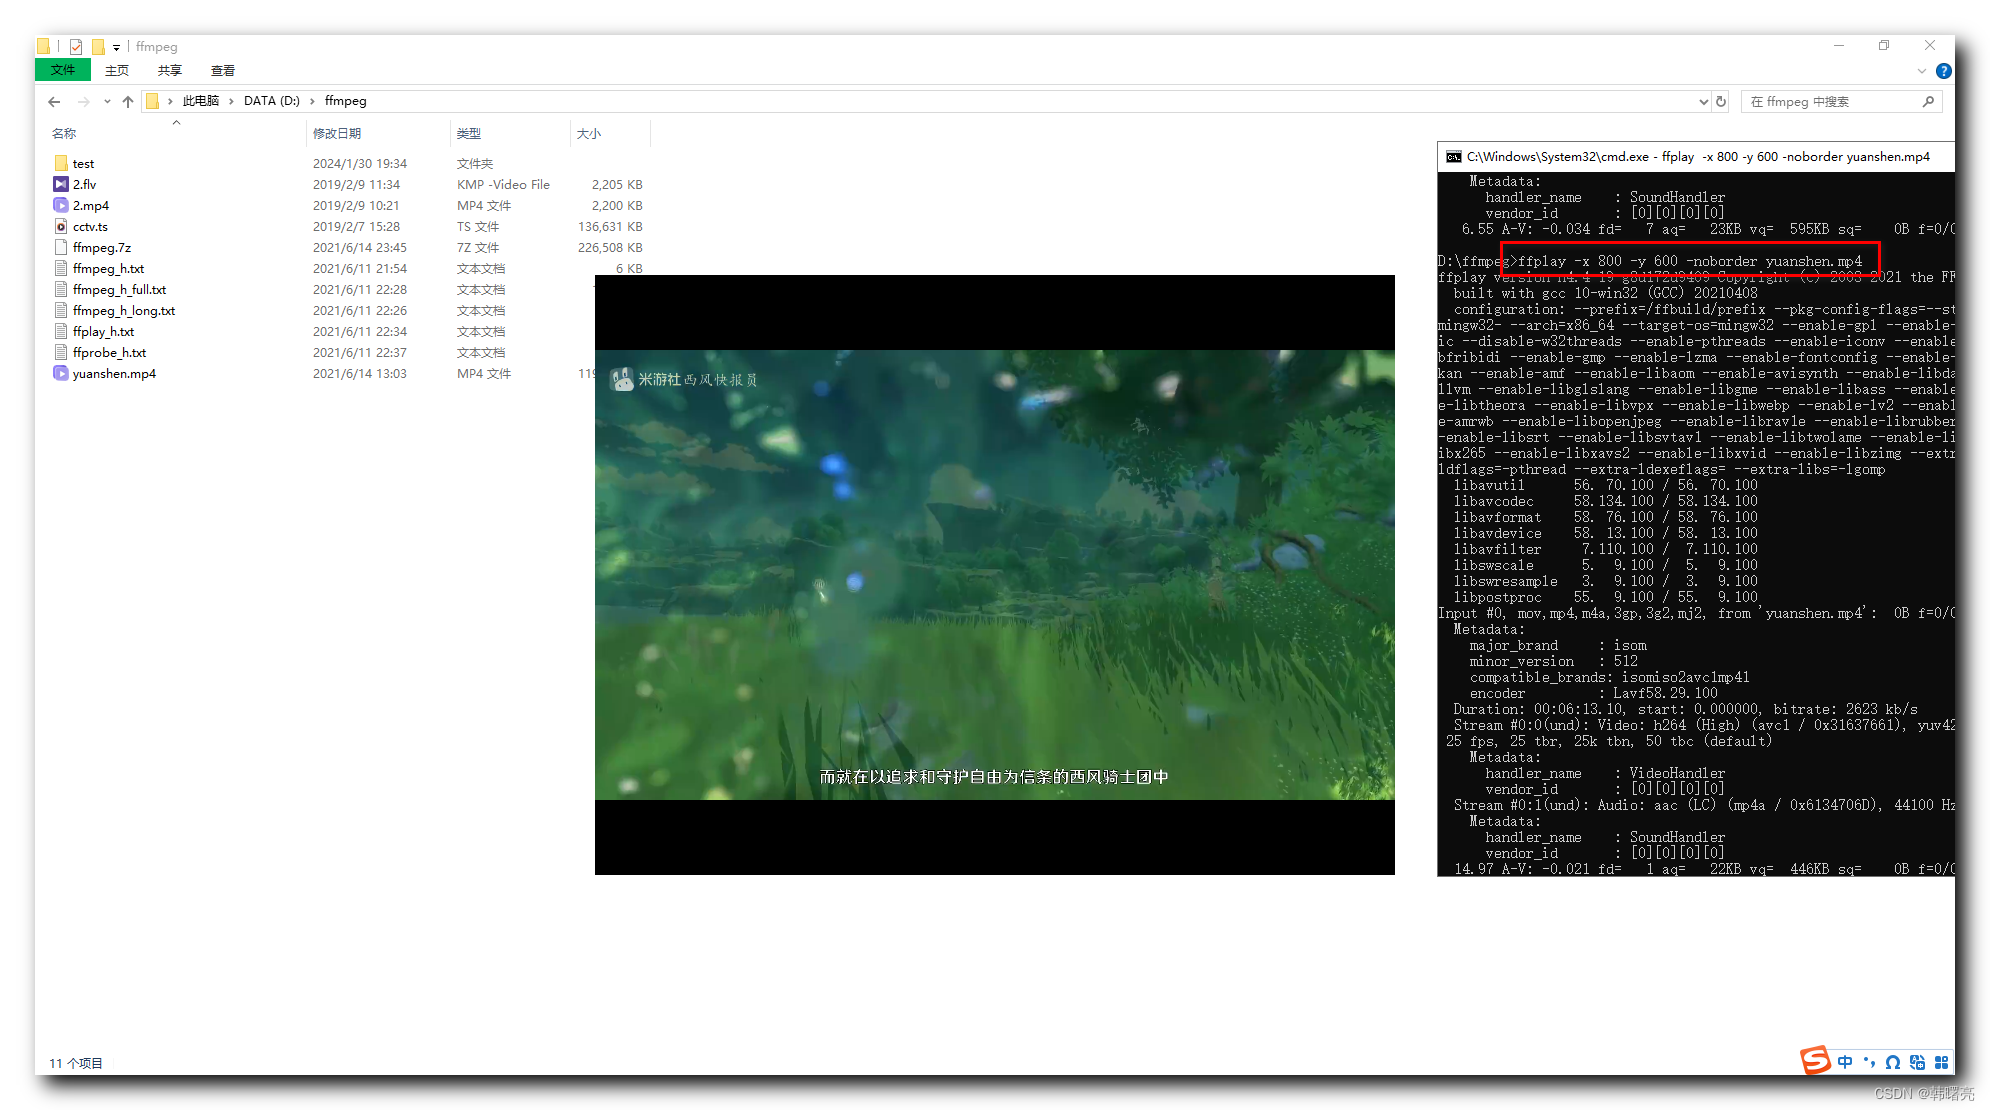Click properties checkbox icon in quick access toolbar
Screen dimensions: 1990x1110
(x=75, y=46)
